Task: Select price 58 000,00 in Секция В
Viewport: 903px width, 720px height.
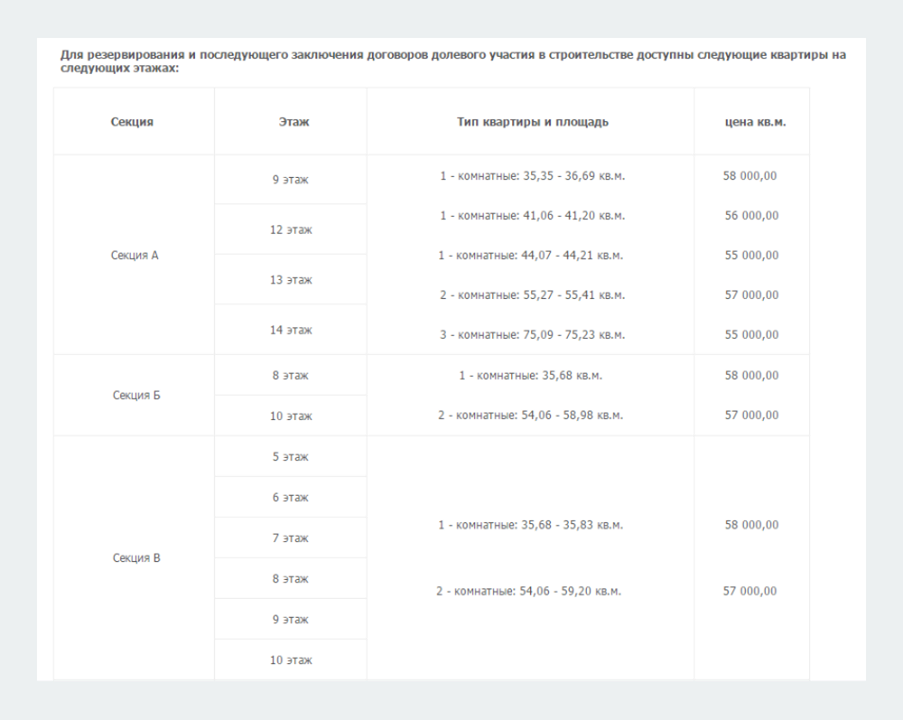Action: click(752, 525)
